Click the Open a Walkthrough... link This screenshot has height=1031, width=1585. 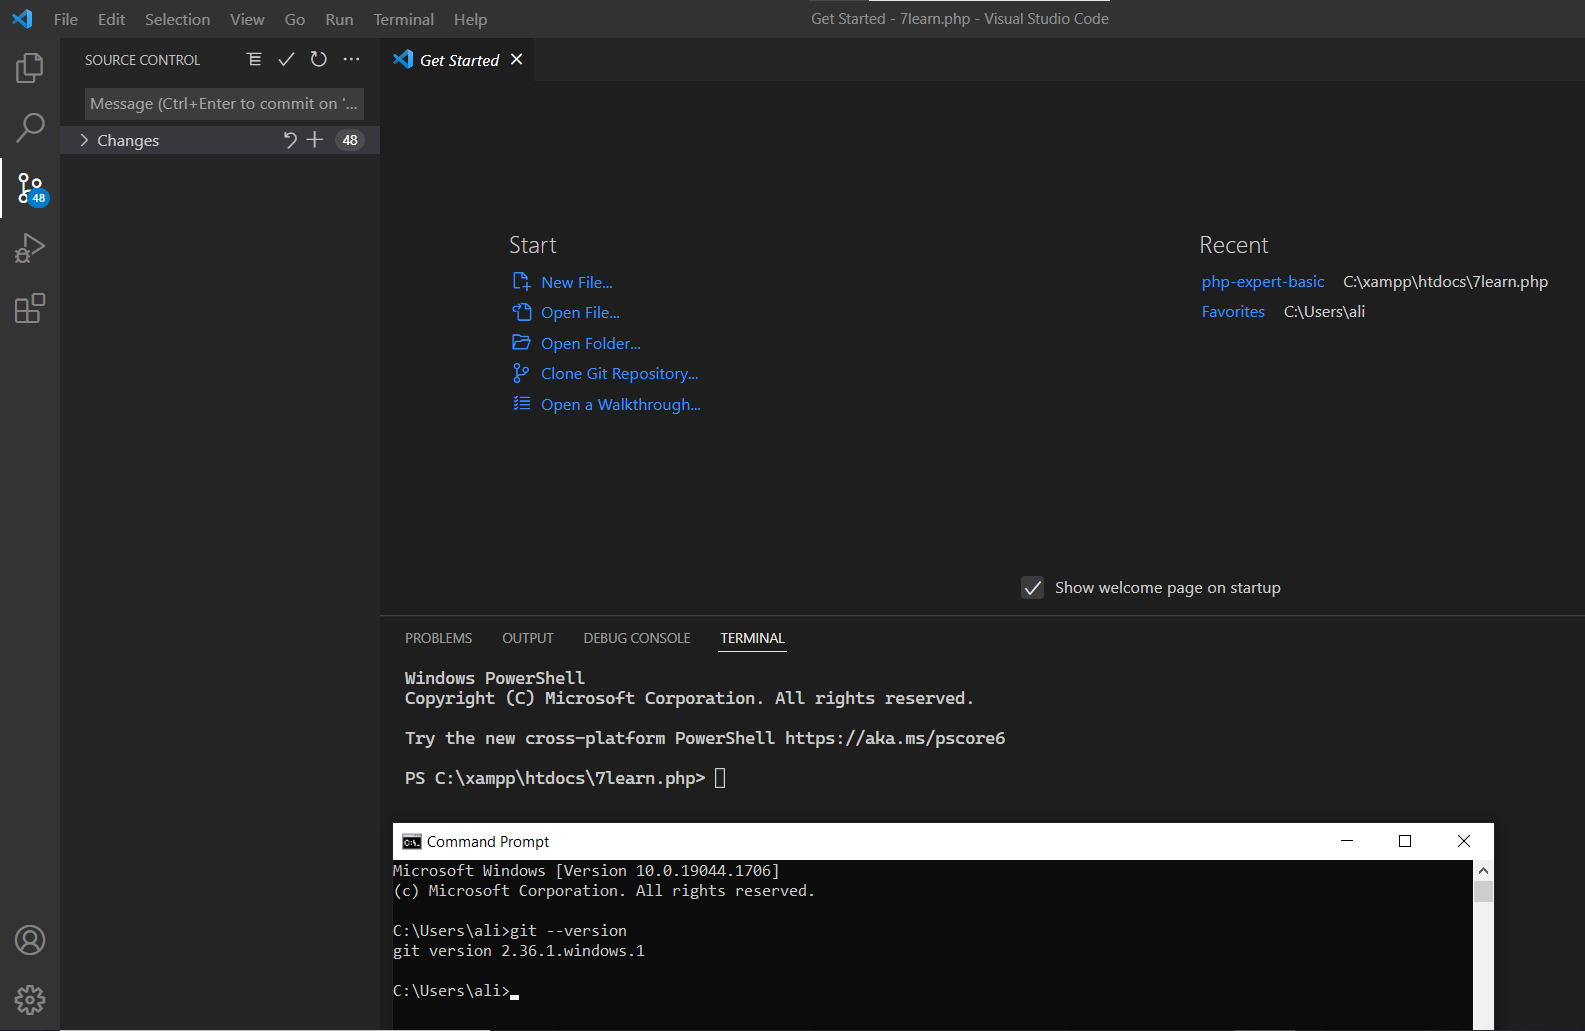point(621,405)
